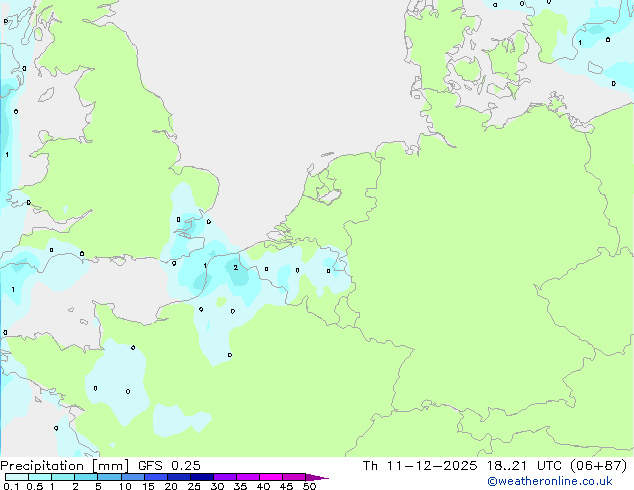
Task: Click the legend scale label "0.1"
Action: tap(11, 486)
